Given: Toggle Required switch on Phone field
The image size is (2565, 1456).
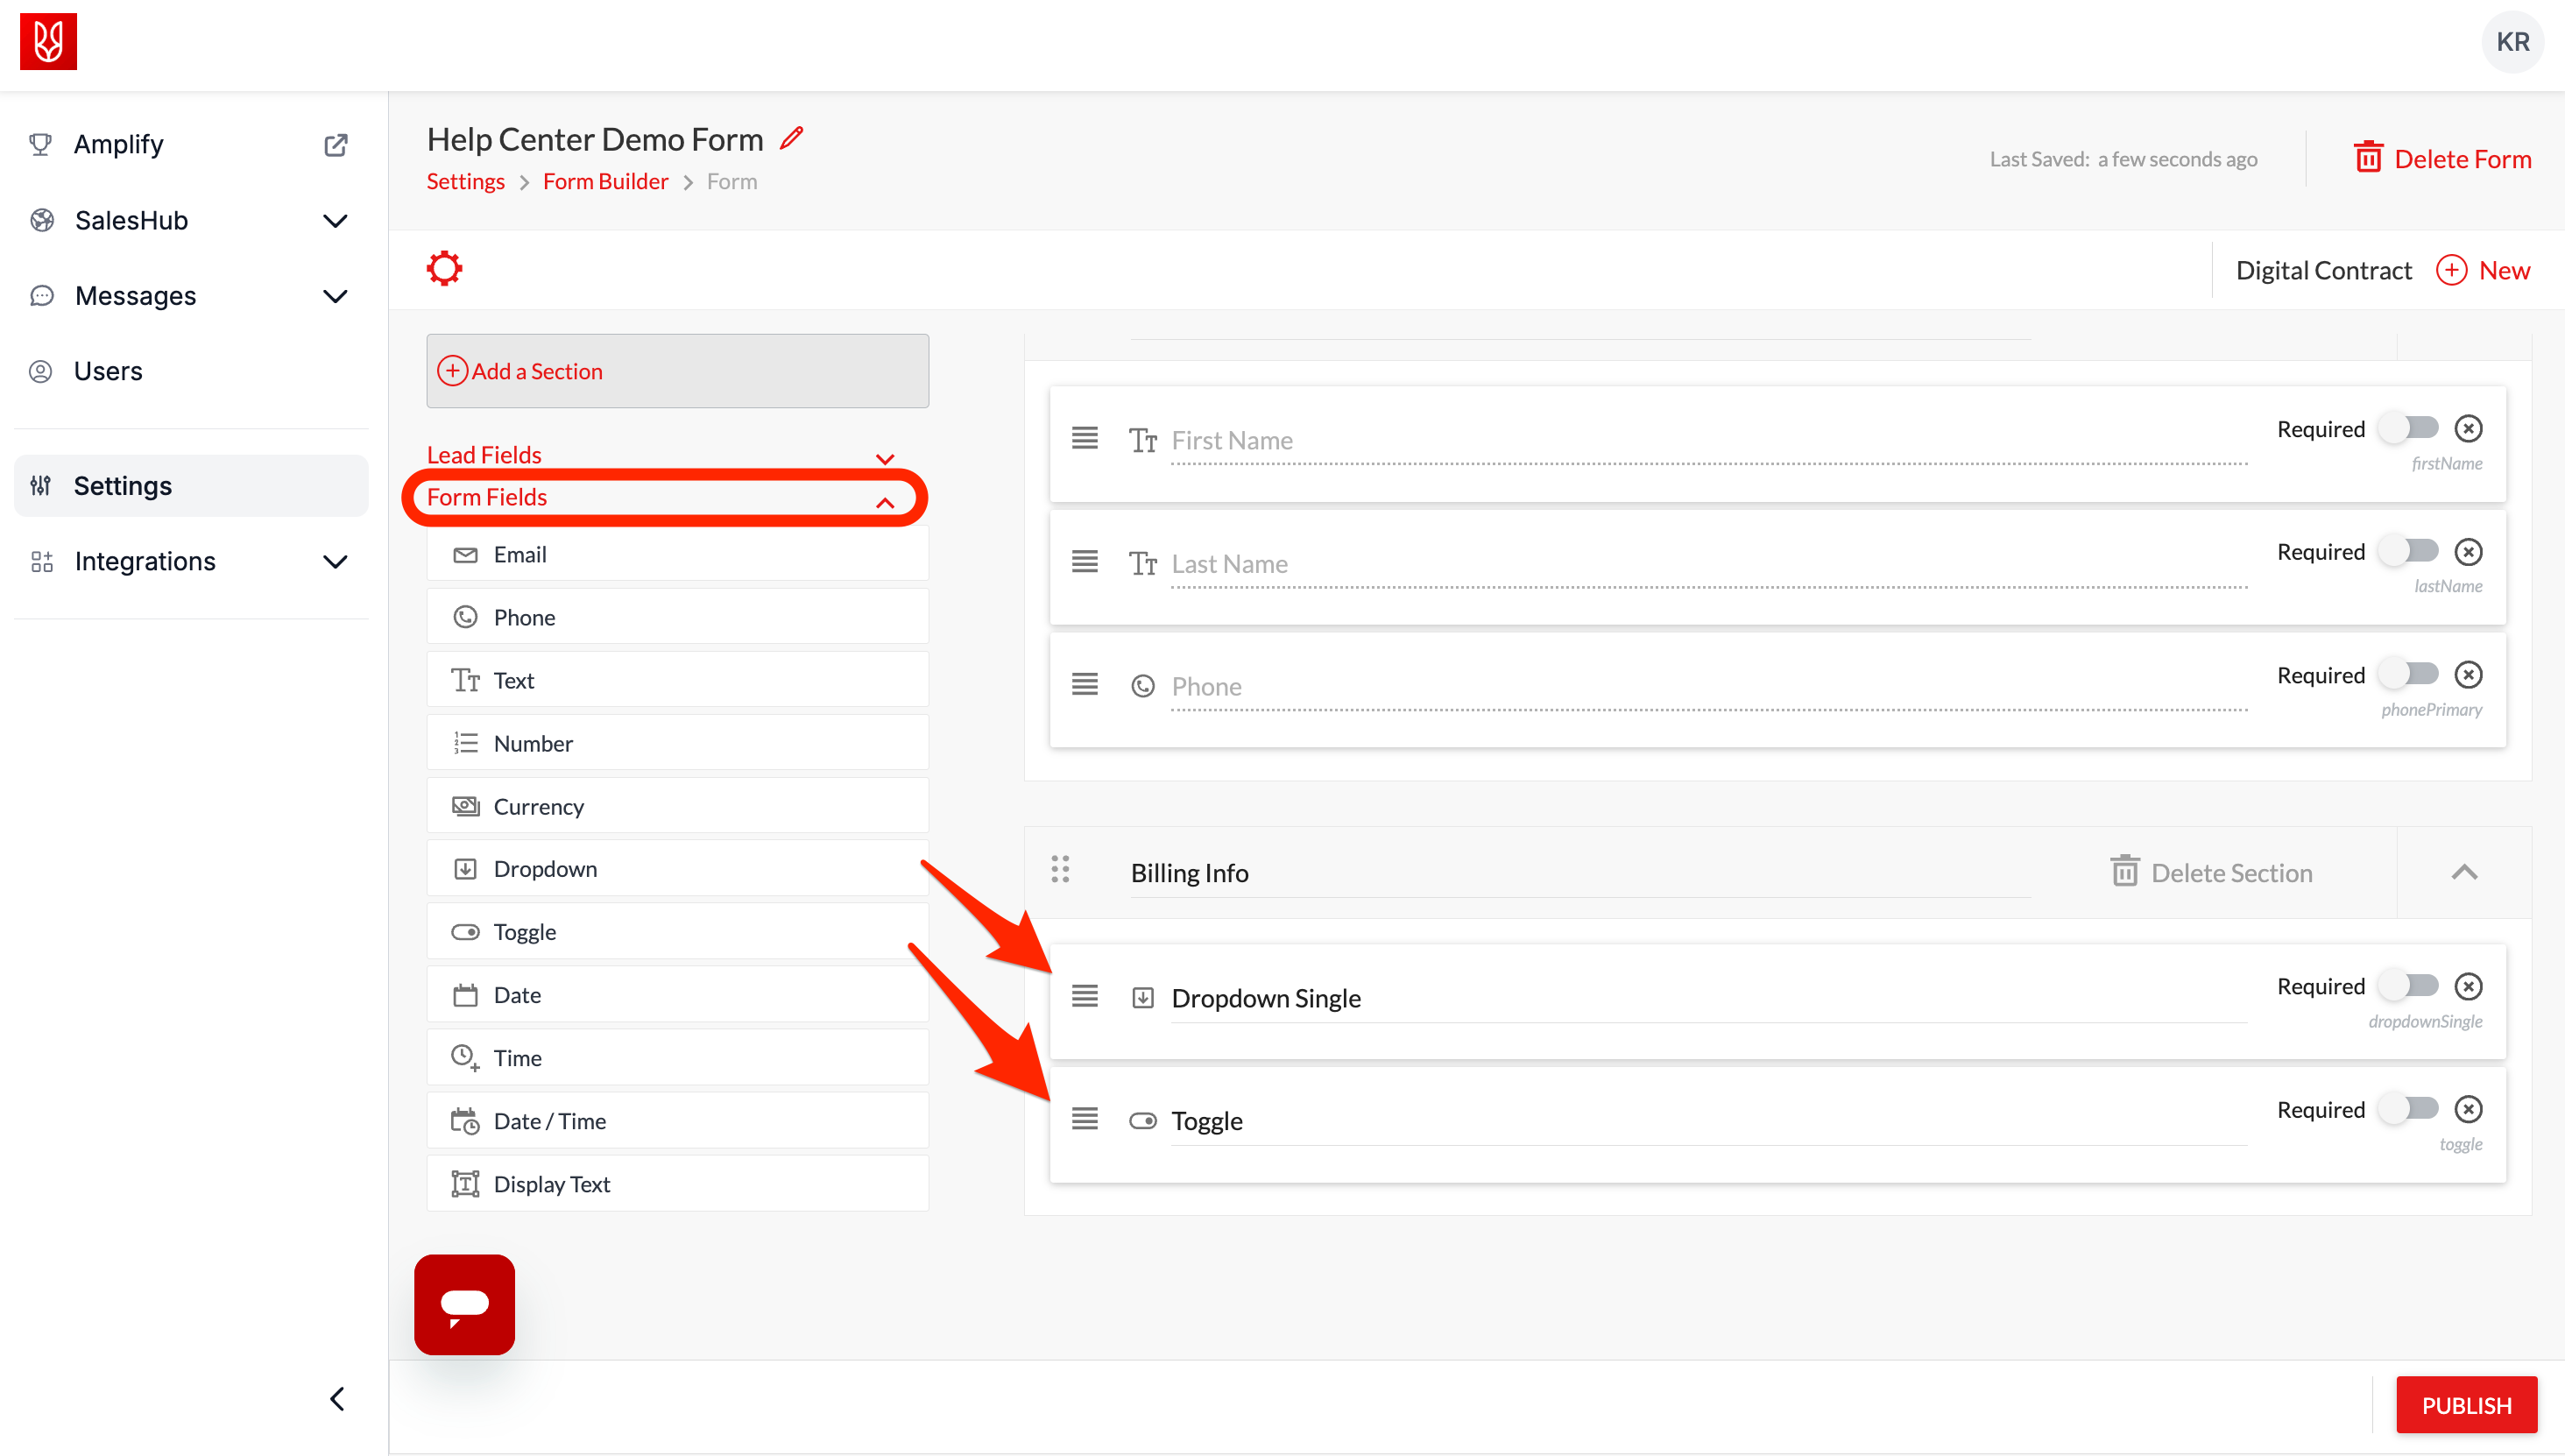Looking at the screenshot, I should point(2410,675).
